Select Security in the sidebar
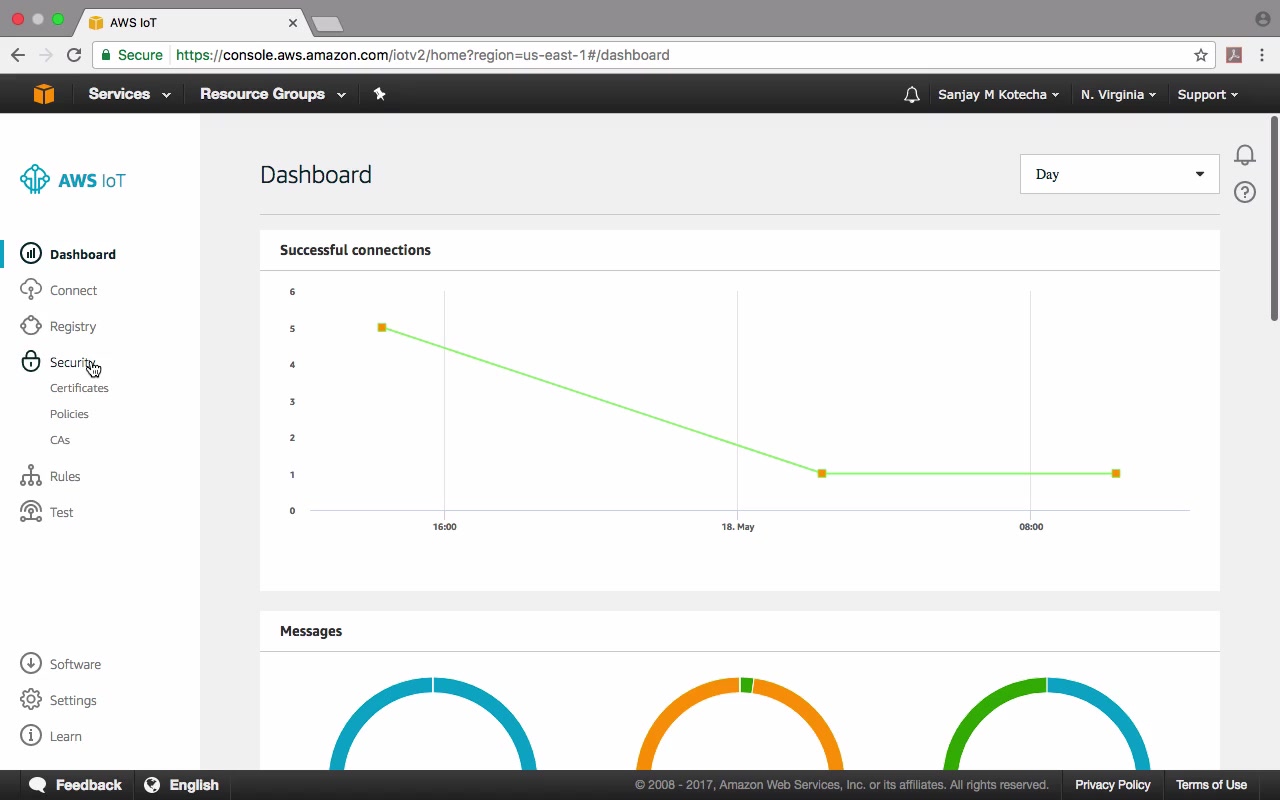Image resolution: width=1280 pixels, height=800 pixels. click(x=74, y=362)
